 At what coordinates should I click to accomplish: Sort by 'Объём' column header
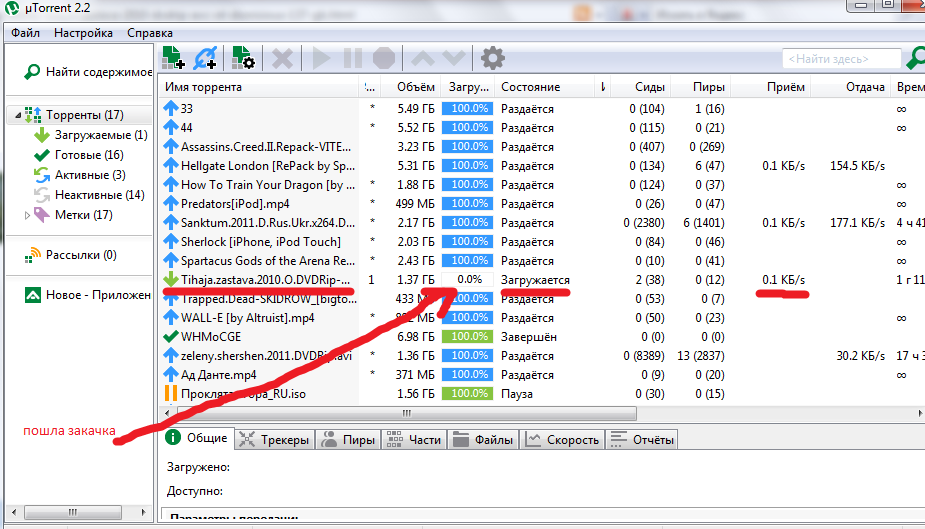[410, 87]
